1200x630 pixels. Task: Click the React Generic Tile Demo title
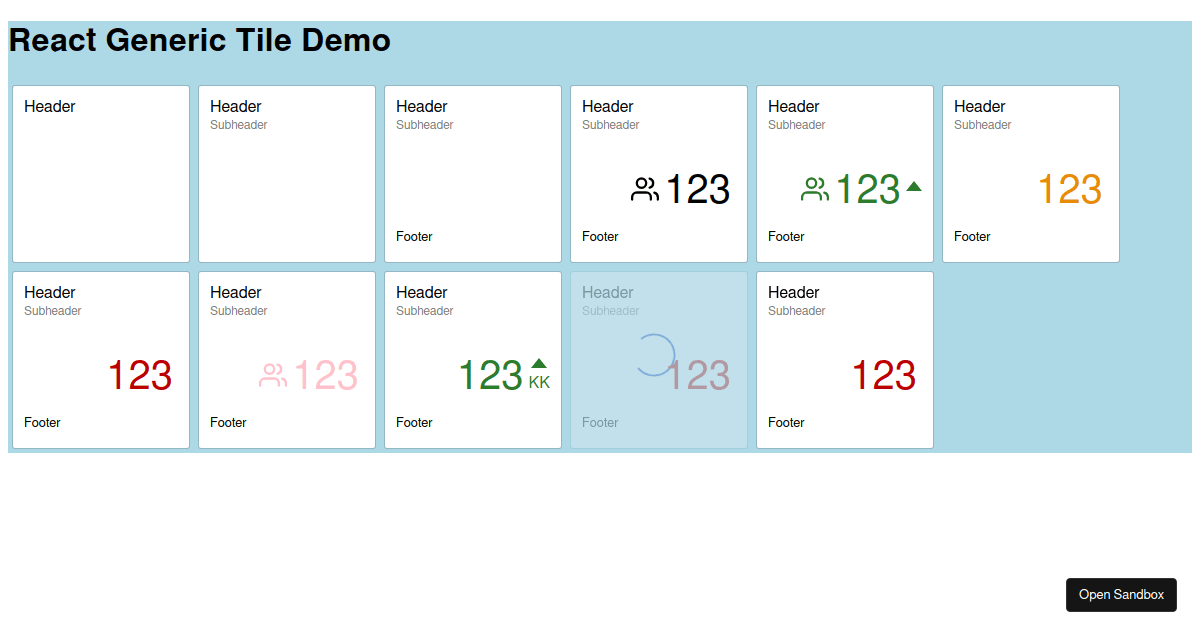tap(200, 40)
